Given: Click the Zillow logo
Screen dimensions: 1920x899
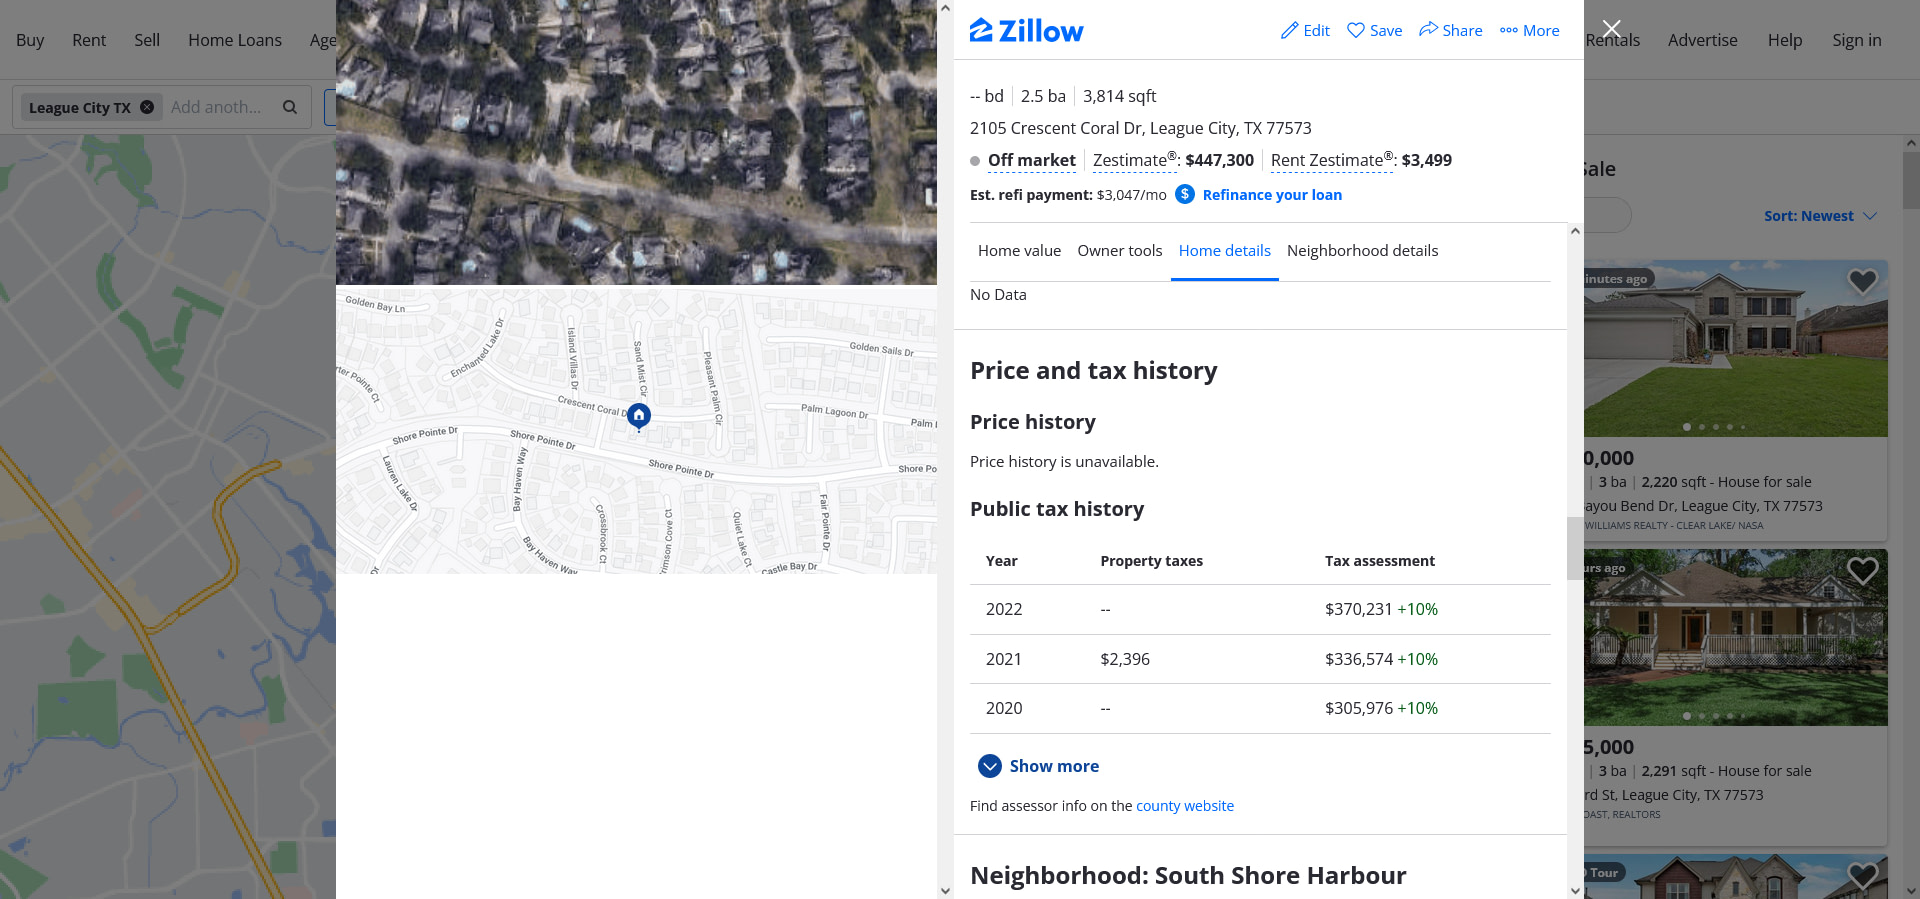Looking at the screenshot, I should click(x=1026, y=31).
